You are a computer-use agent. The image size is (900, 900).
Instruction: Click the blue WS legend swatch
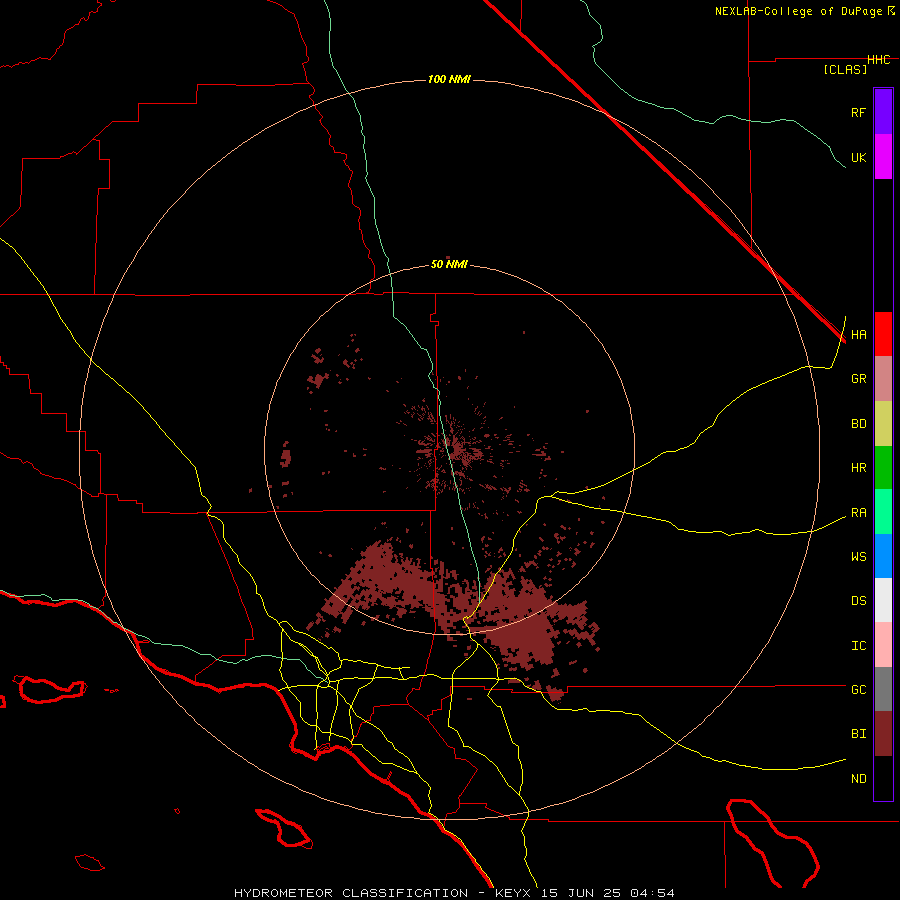click(x=883, y=556)
